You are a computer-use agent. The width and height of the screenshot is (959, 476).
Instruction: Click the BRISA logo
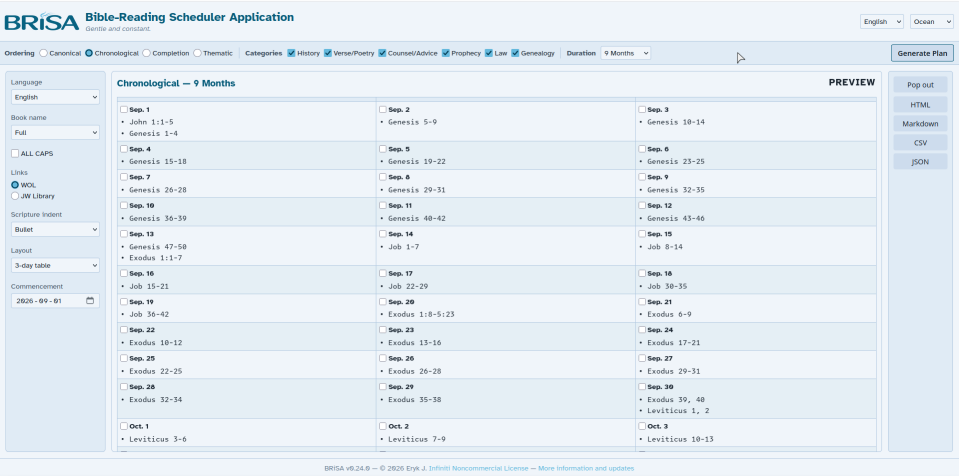[42, 21]
